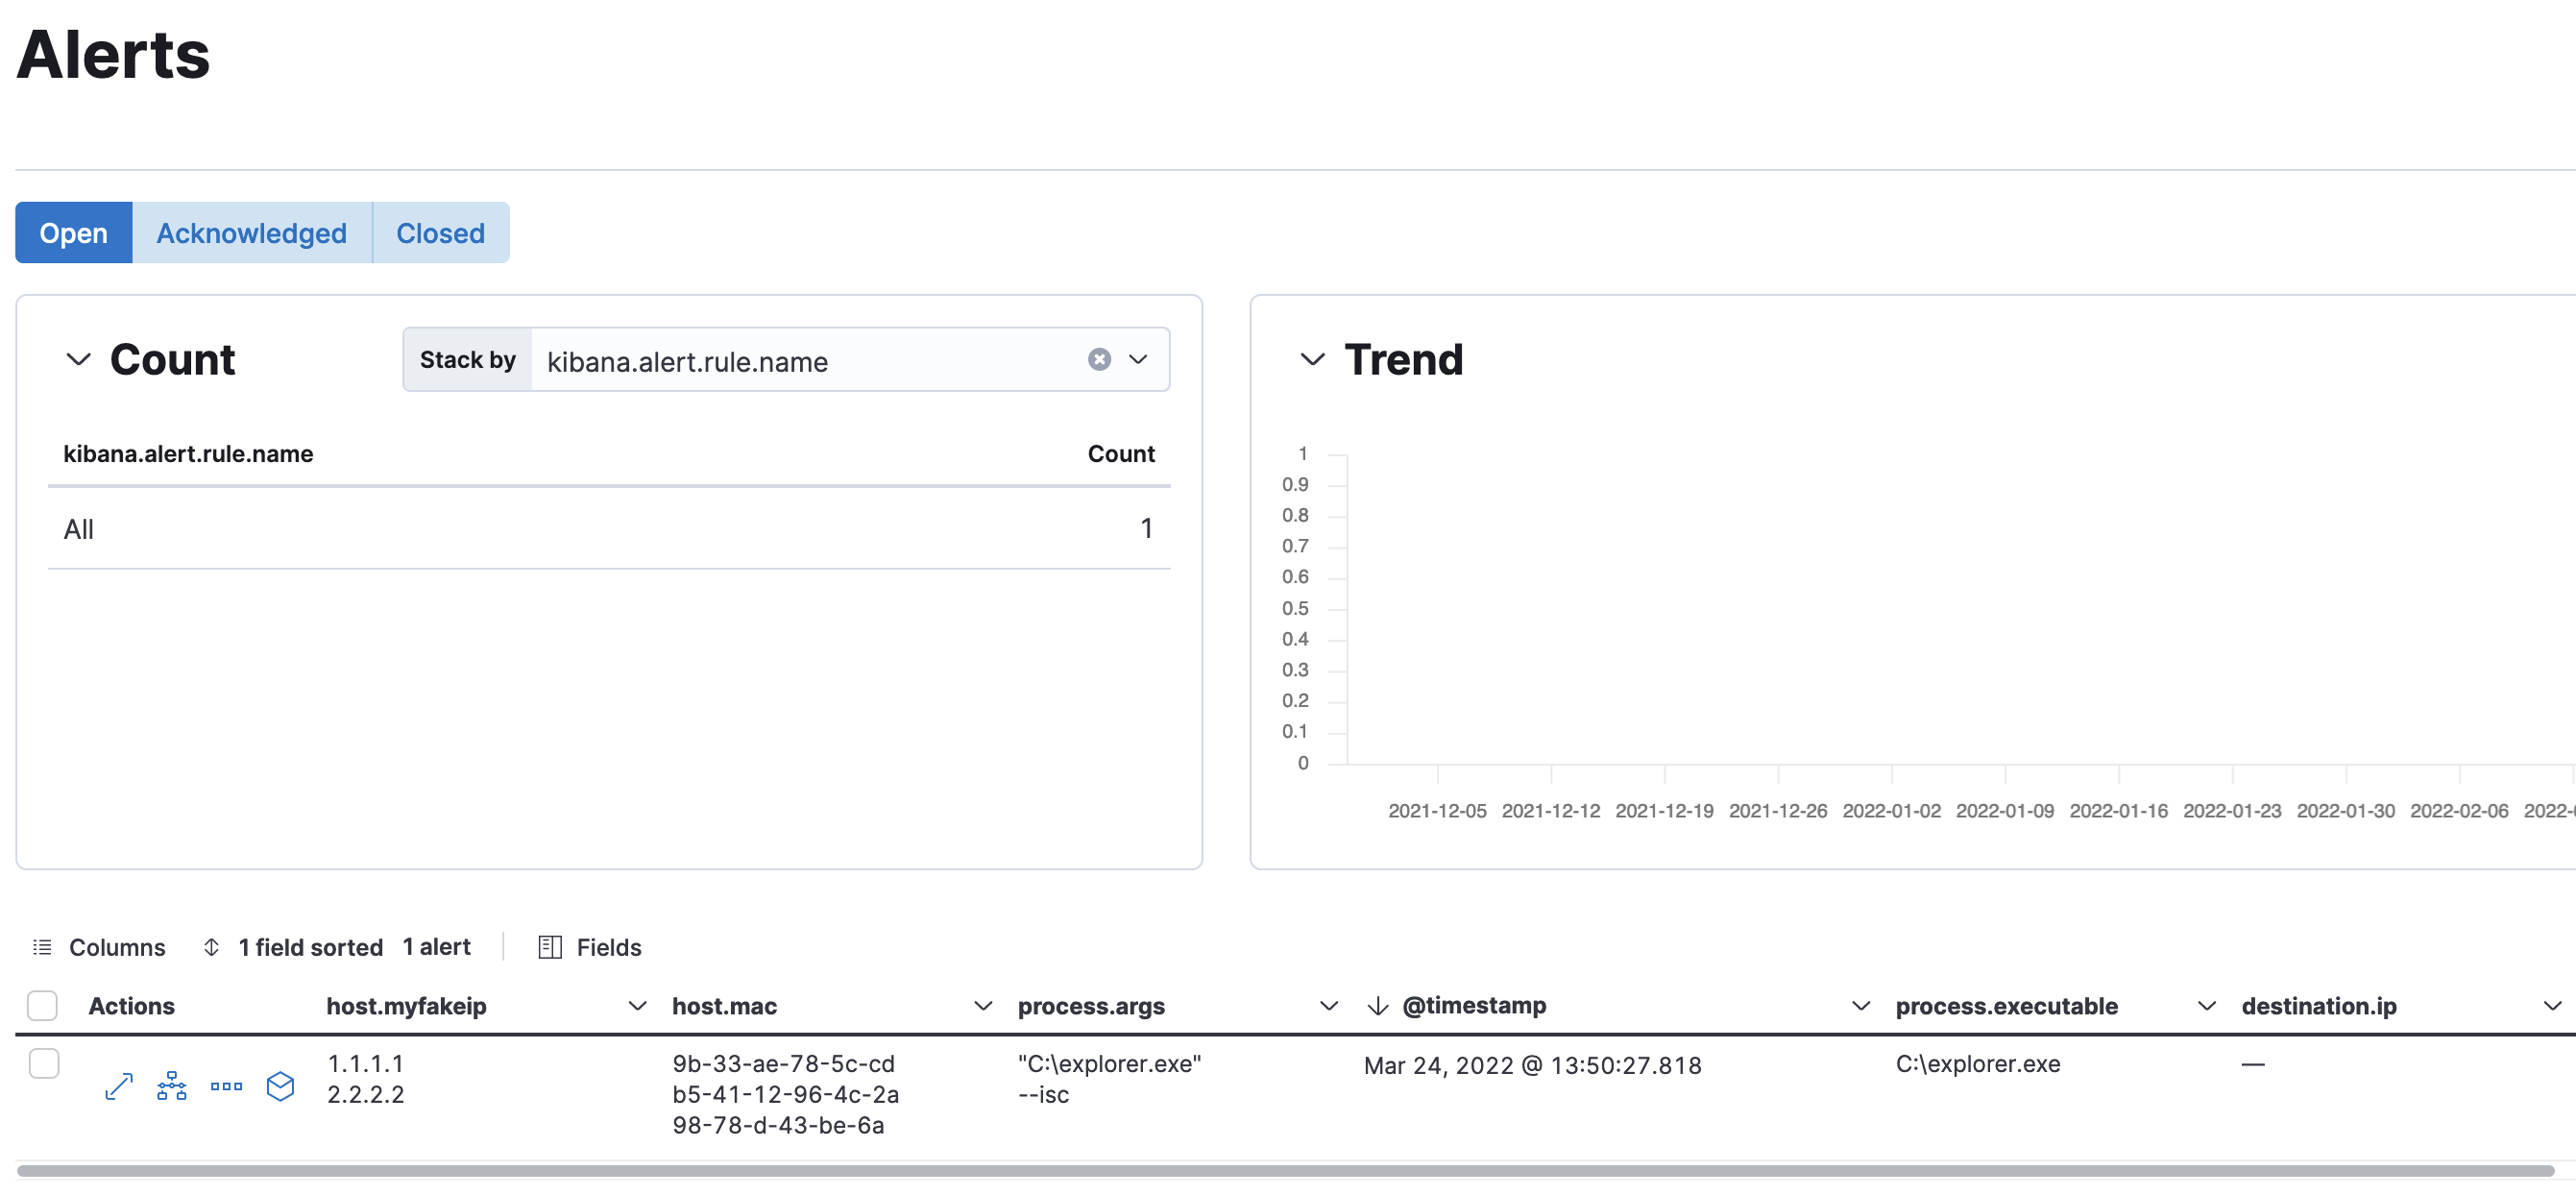Investigate alert in timeline via cube icon
This screenshot has height=1195, width=2576.
(x=281, y=1086)
